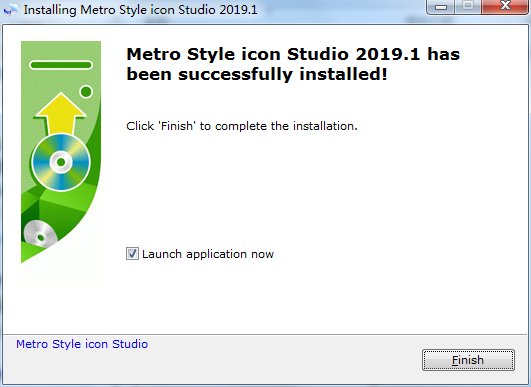
Task: Click the 'Launch application now' label text
Action: (x=208, y=254)
